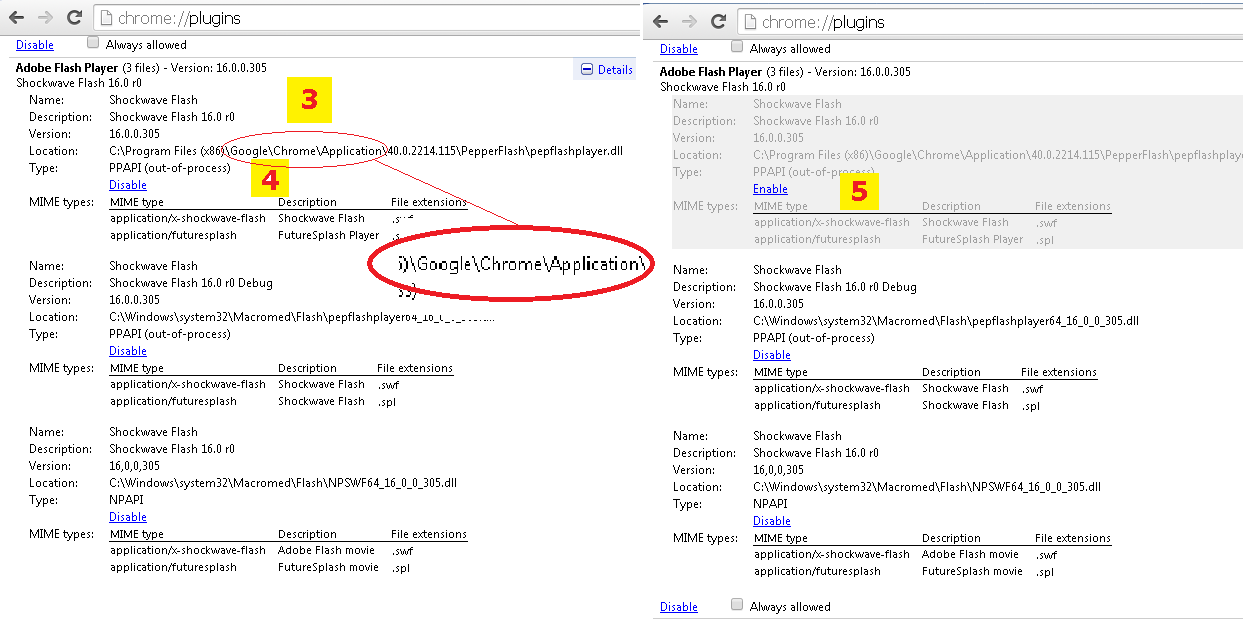Select "Adobe Flash movie" description in left window
This screenshot has height=620, width=1243.
326,550
